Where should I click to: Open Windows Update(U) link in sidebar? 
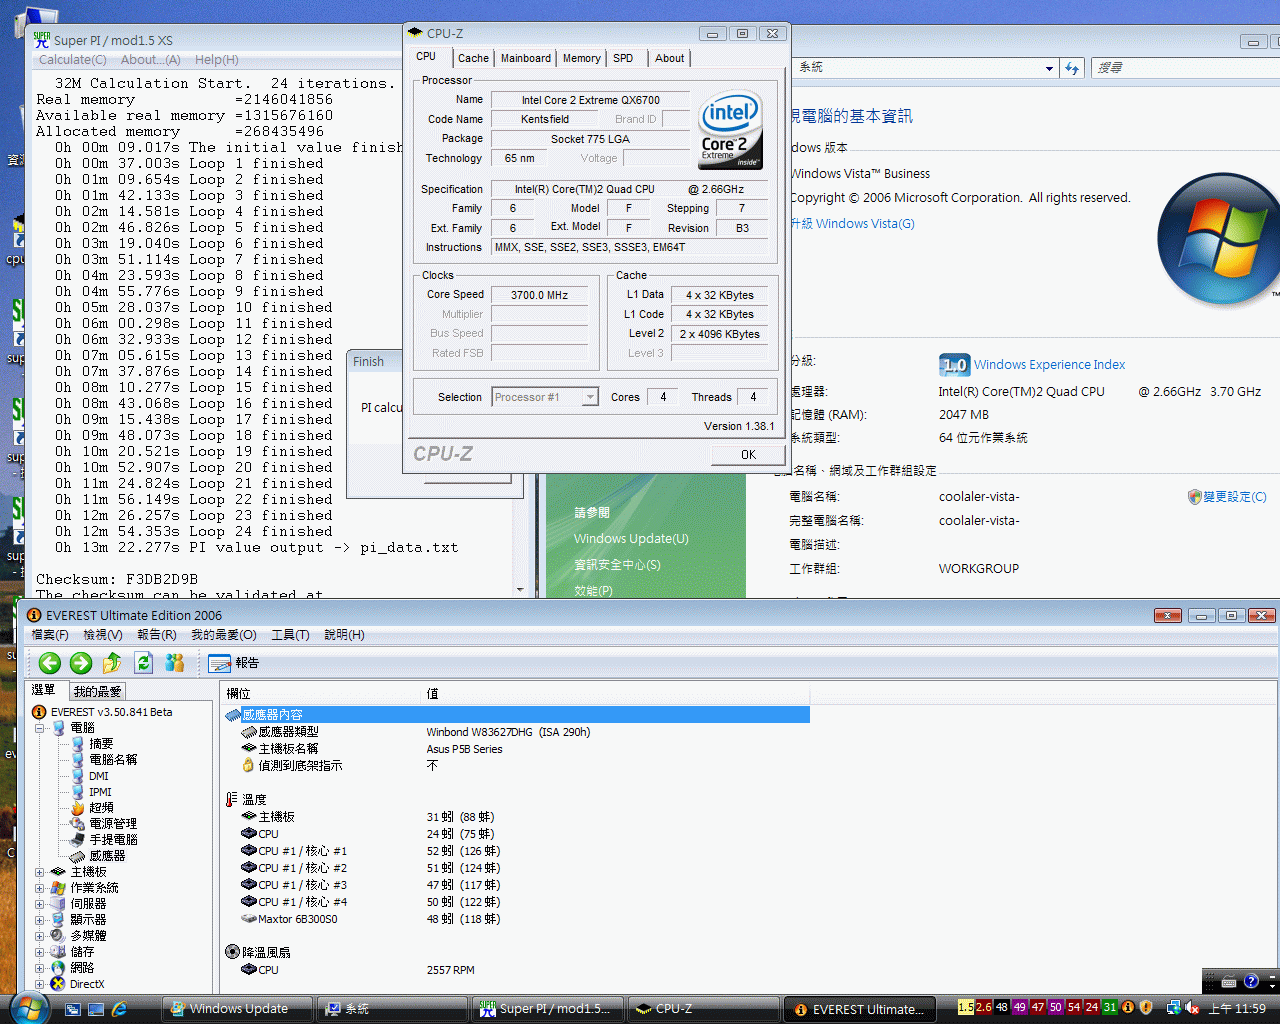(x=631, y=539)
